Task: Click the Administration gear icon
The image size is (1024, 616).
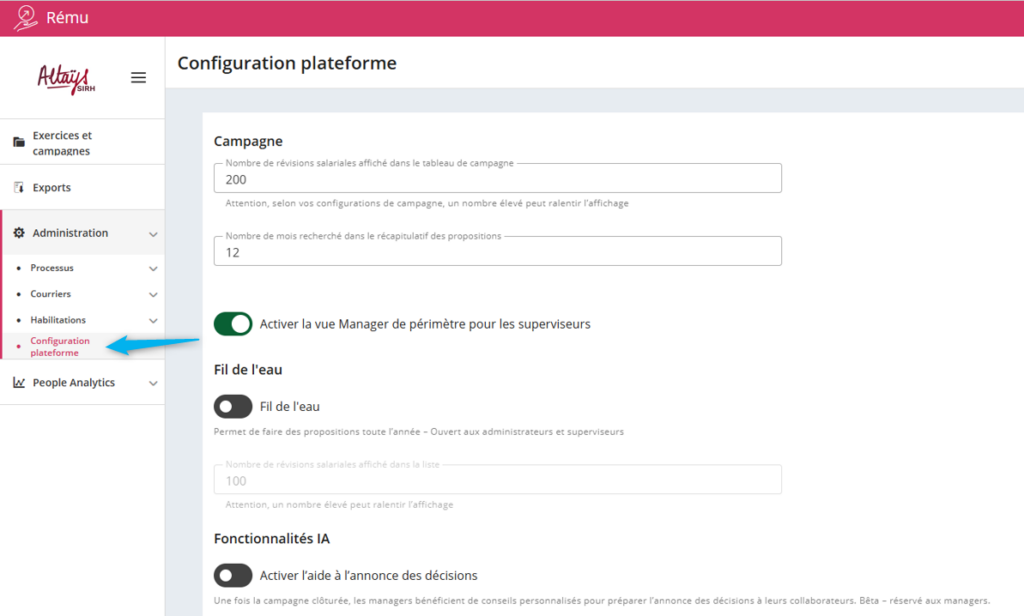Action: (19, 233)
